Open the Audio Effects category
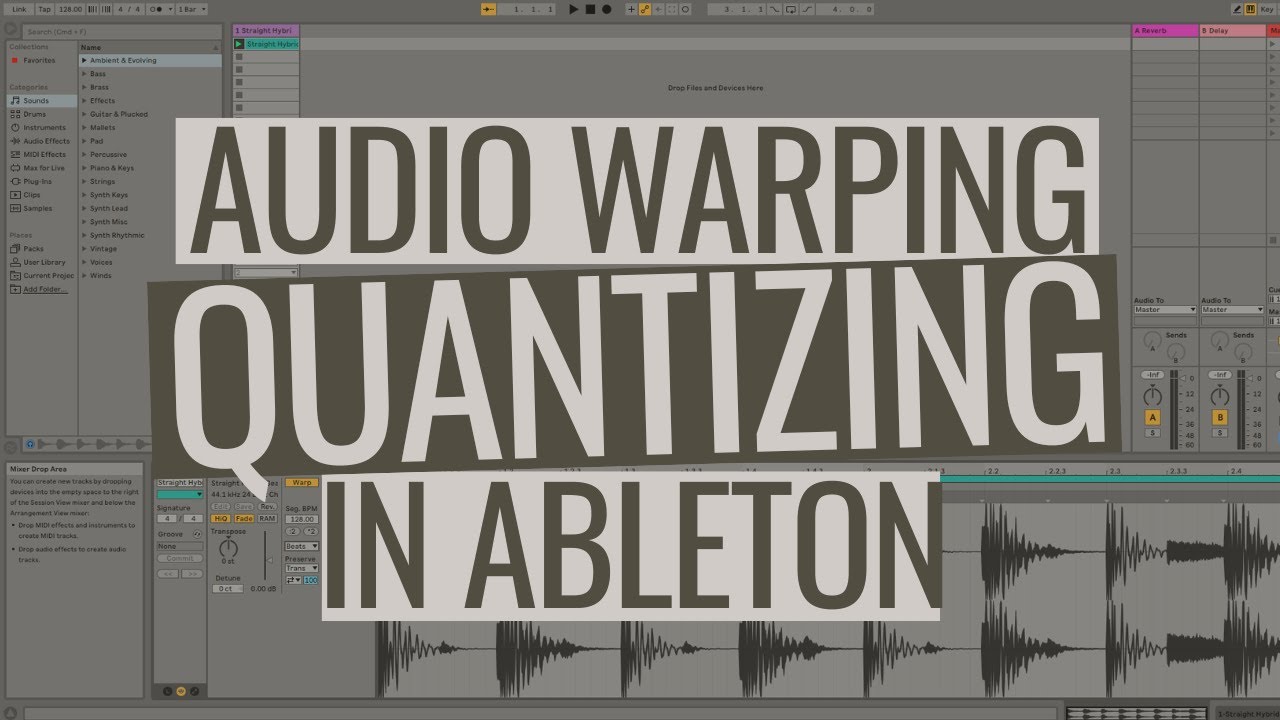 [x=46, y=141]
